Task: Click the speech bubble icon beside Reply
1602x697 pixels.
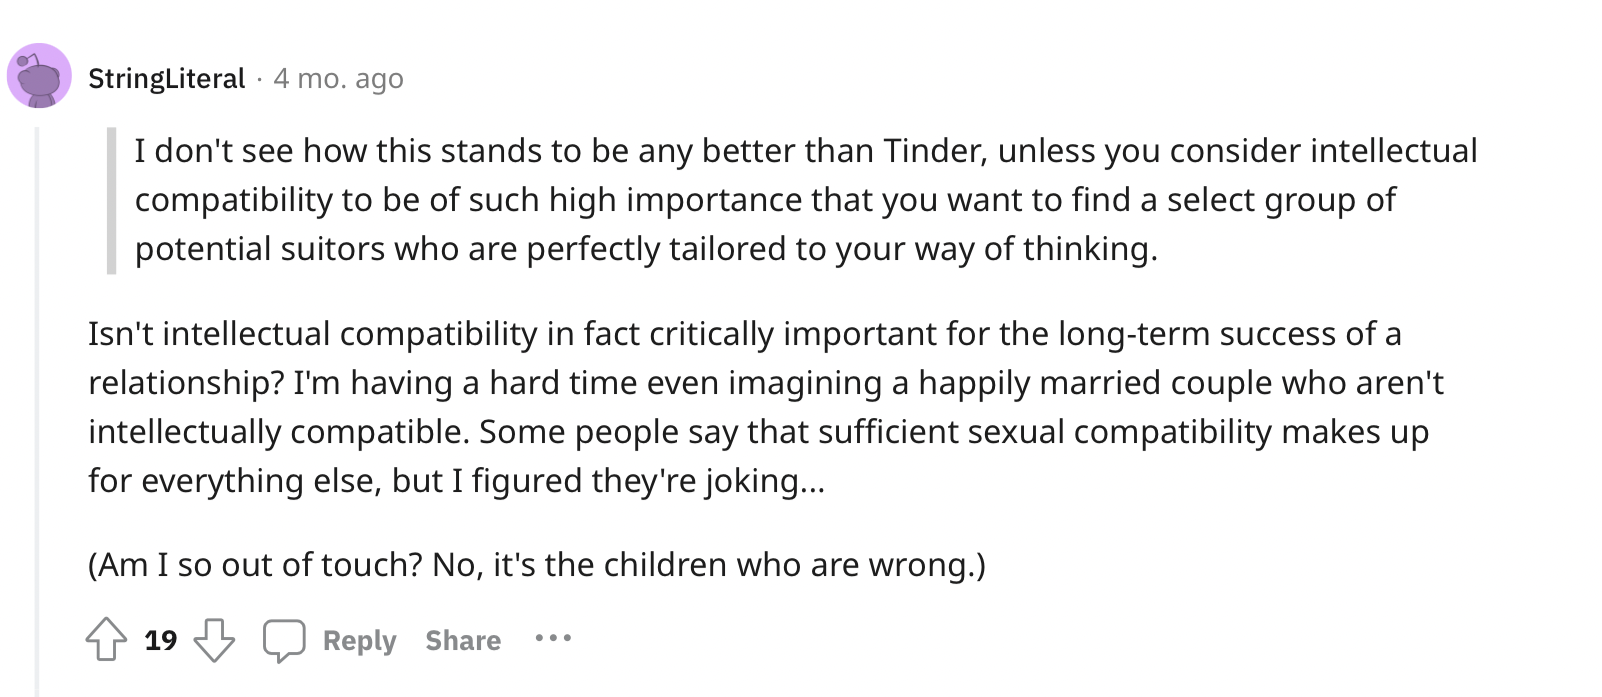Action: 283,640
